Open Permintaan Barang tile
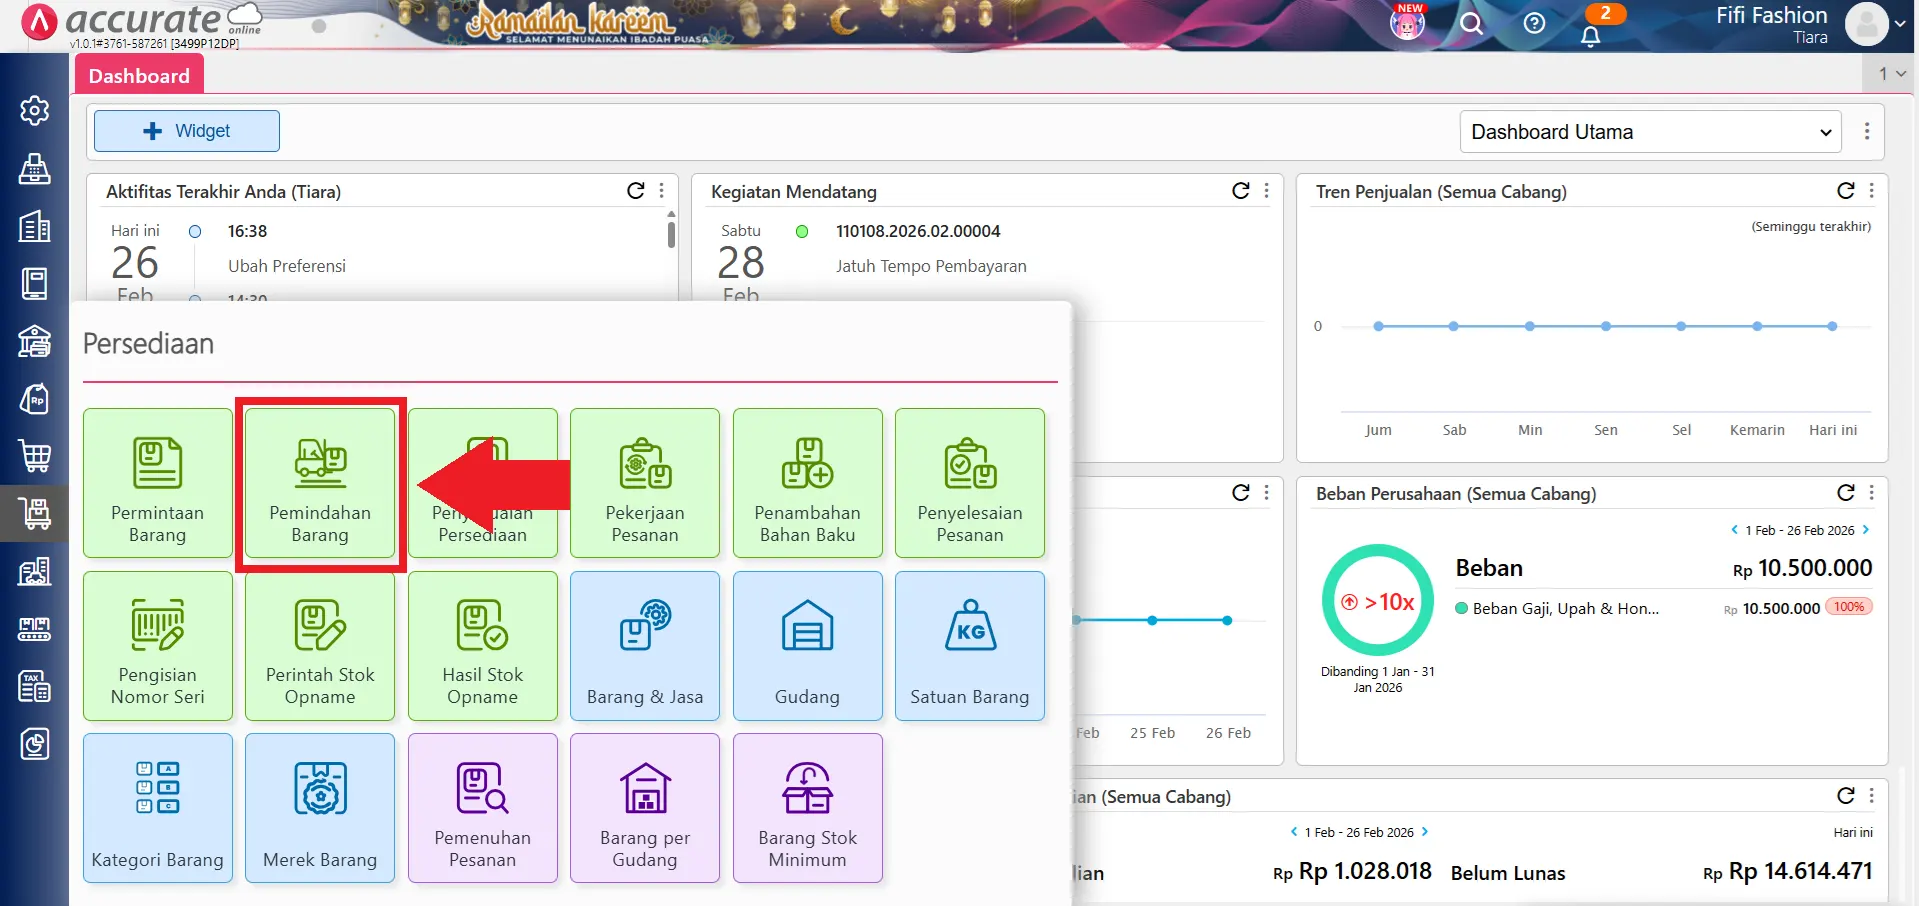The image size is (1919, 906). [158, 484]
